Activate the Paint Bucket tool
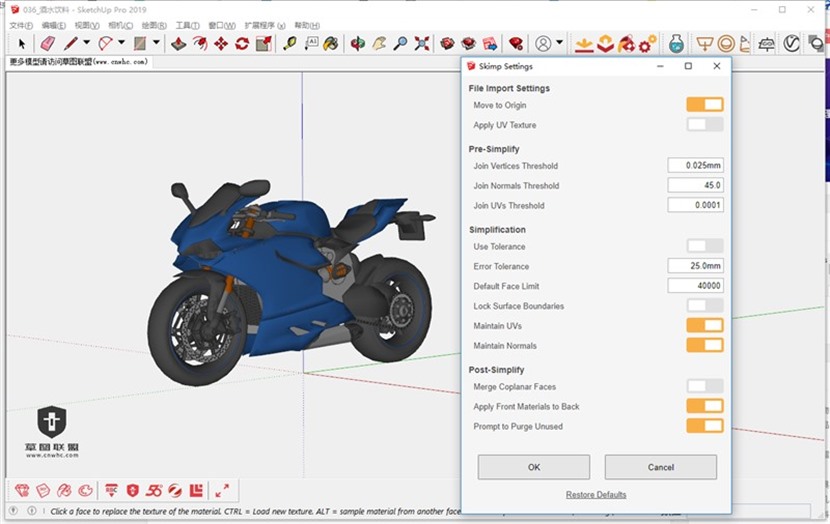Image resolution: width=830 pixels, height=524 pixels. 331,43
